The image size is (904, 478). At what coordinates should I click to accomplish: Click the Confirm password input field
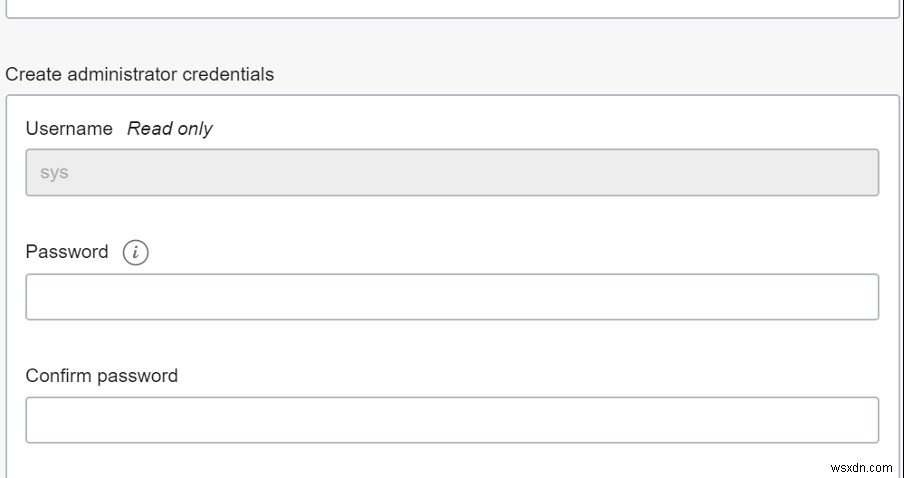(452, 420)
